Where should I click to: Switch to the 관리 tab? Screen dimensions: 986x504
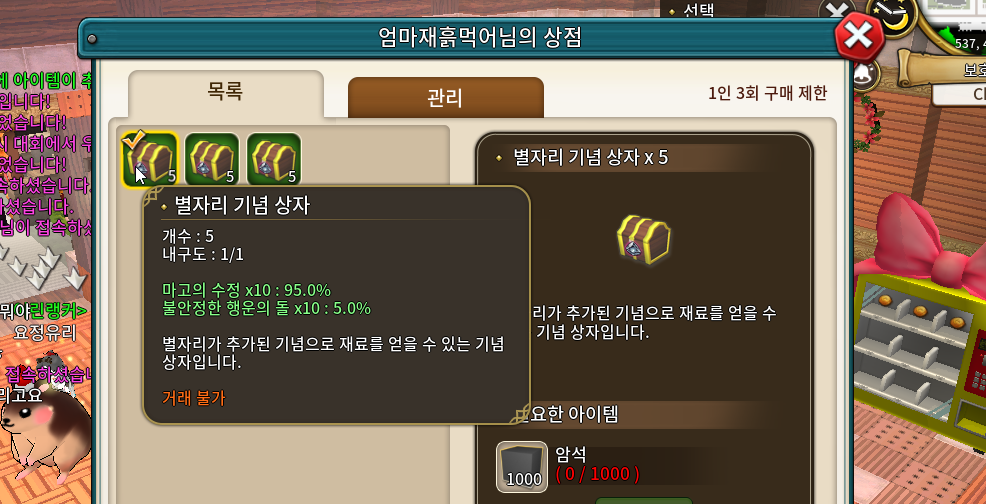click(445, 98)
